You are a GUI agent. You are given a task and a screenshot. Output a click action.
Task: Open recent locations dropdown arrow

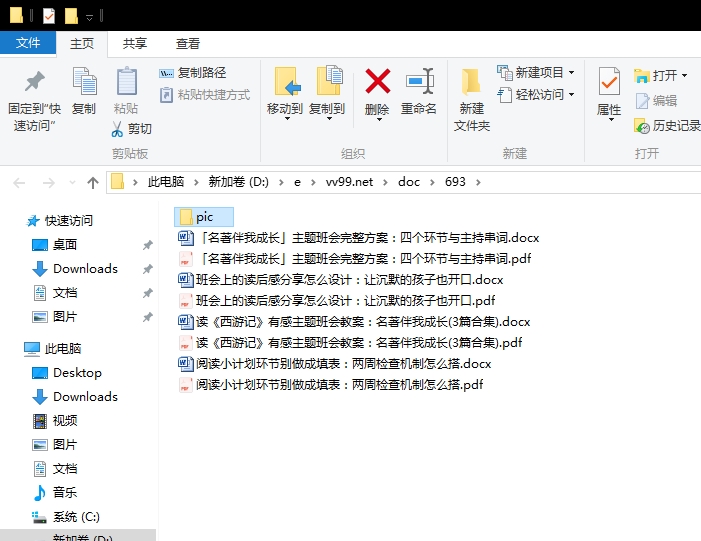click(x=72, y=182)
